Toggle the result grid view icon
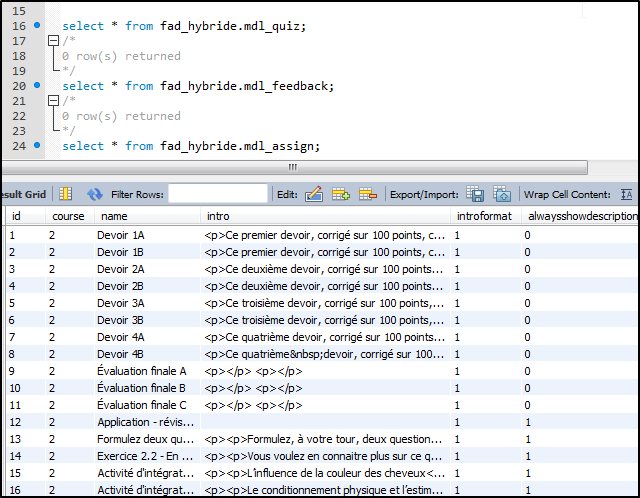The height and width of the screenshot is (498, 640). point(65,194)
